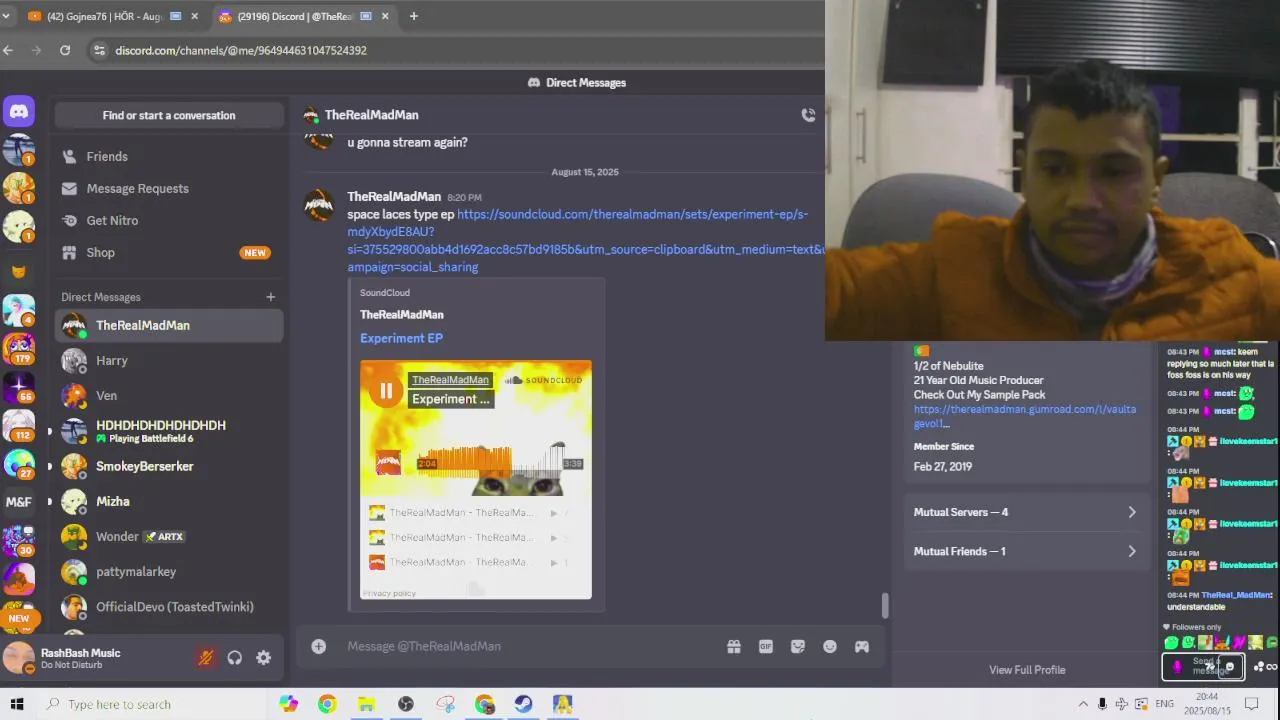Open DM with Ven
Viewport: 1280px width, 720px height.
pyautogui.click(x=168, y=396)
